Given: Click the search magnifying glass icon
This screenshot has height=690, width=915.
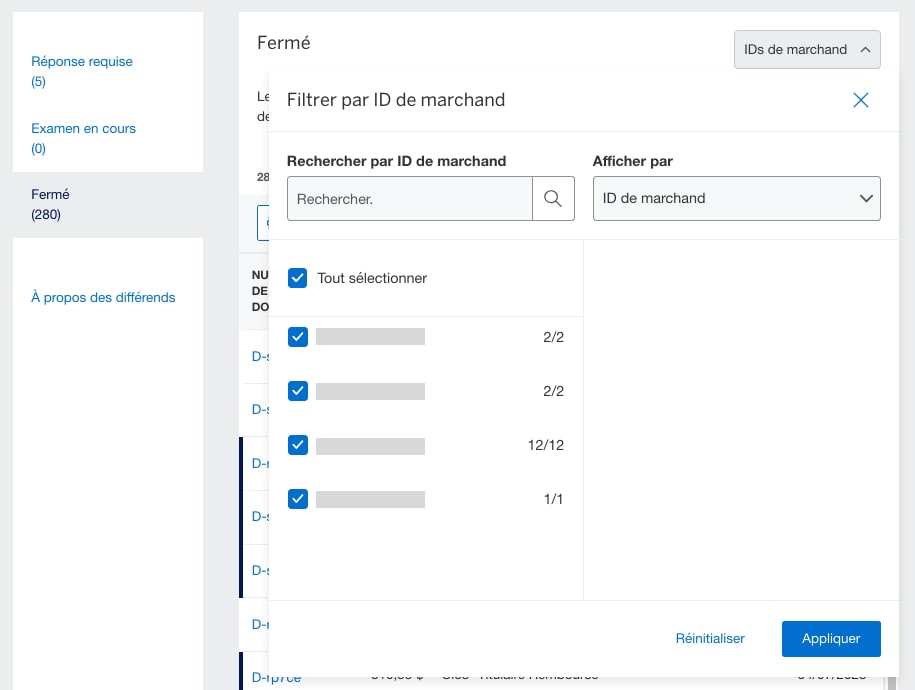Looking at the screenshot, I should point(553,198).
